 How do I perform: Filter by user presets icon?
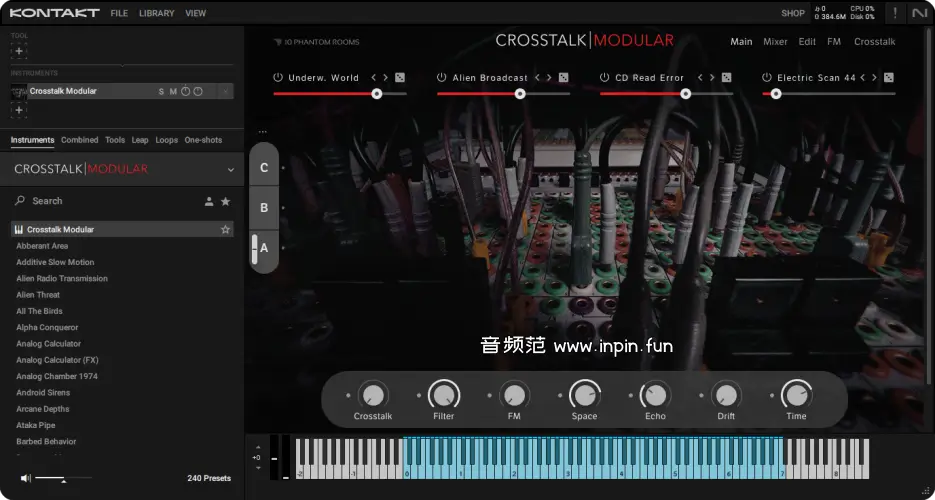[x=209, y=201]
